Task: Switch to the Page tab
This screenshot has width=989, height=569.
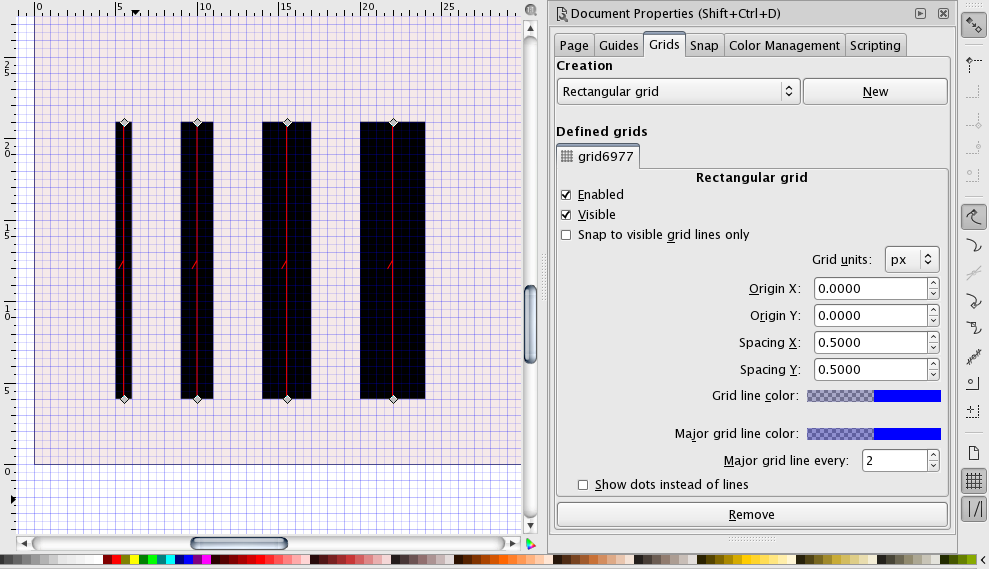Action: (574, 45)
